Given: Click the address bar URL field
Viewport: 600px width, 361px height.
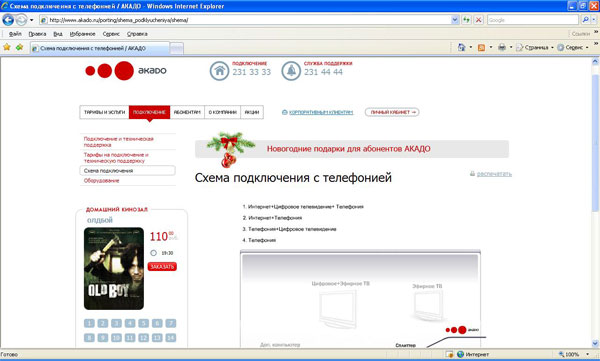Looking at the screenshot, I should pos(245,20).
